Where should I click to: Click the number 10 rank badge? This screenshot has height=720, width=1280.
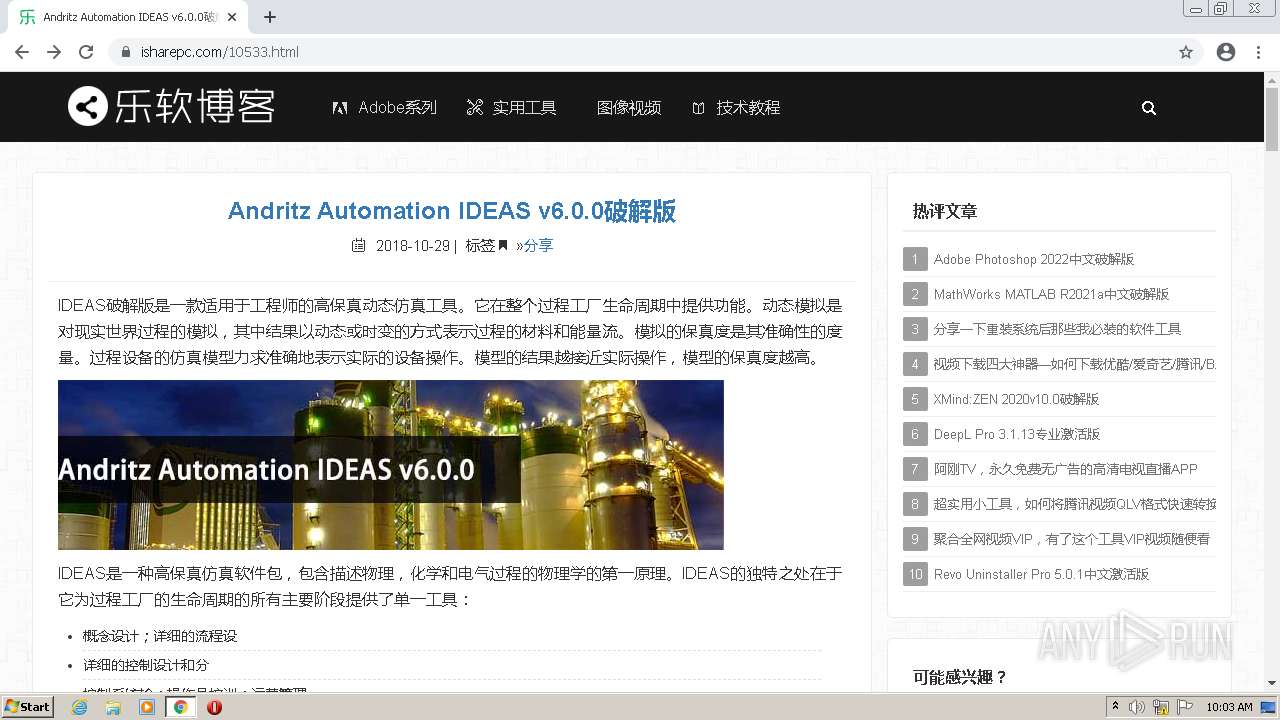(x=915, y=574)
